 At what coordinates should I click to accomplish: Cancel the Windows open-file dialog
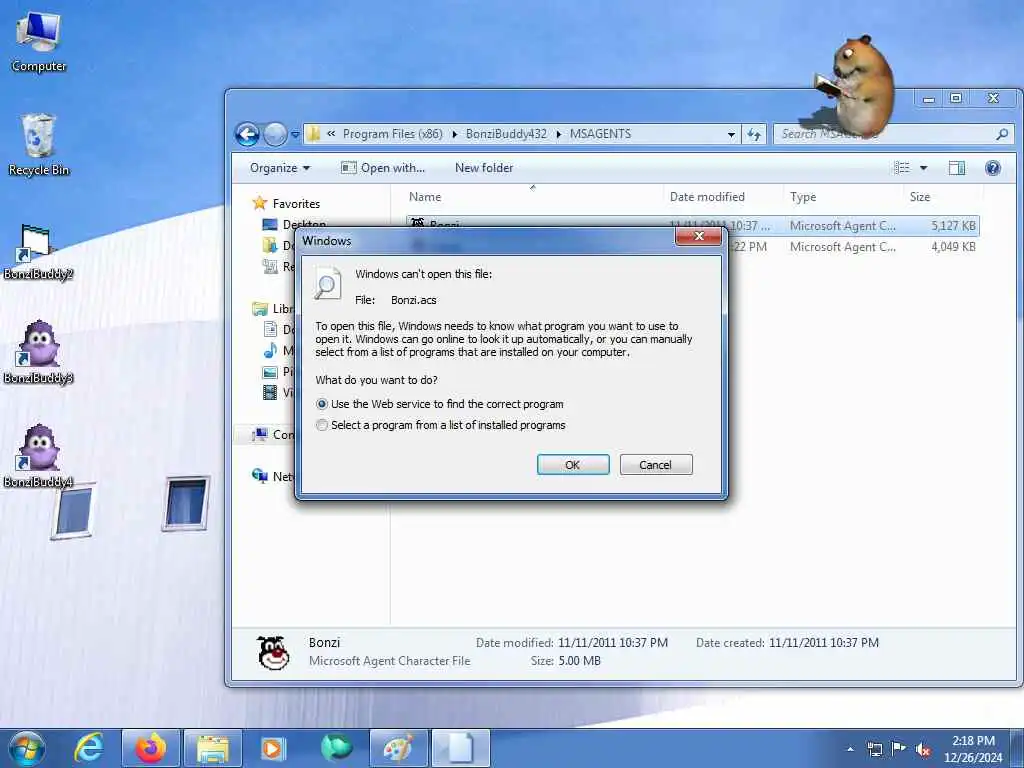pos(656,464)
